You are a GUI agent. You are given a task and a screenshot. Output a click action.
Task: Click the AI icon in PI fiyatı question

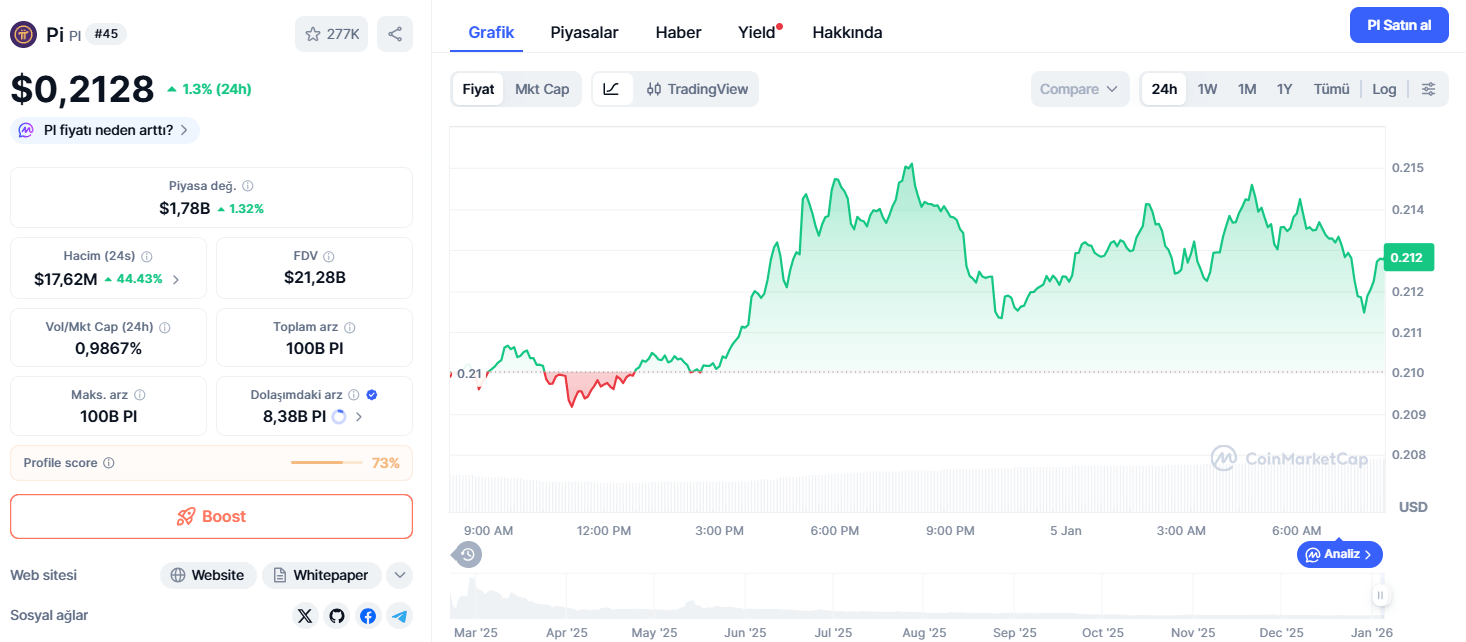27,130
